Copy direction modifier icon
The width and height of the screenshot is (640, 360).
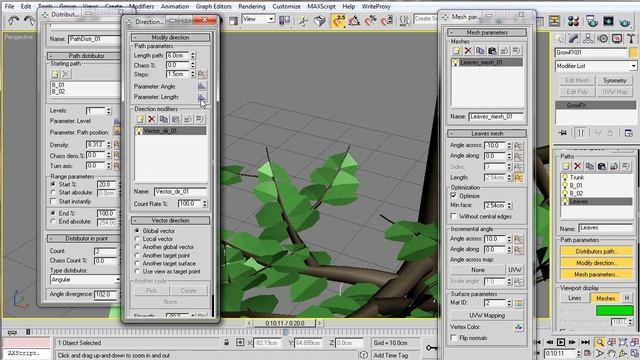click(164, 119)
